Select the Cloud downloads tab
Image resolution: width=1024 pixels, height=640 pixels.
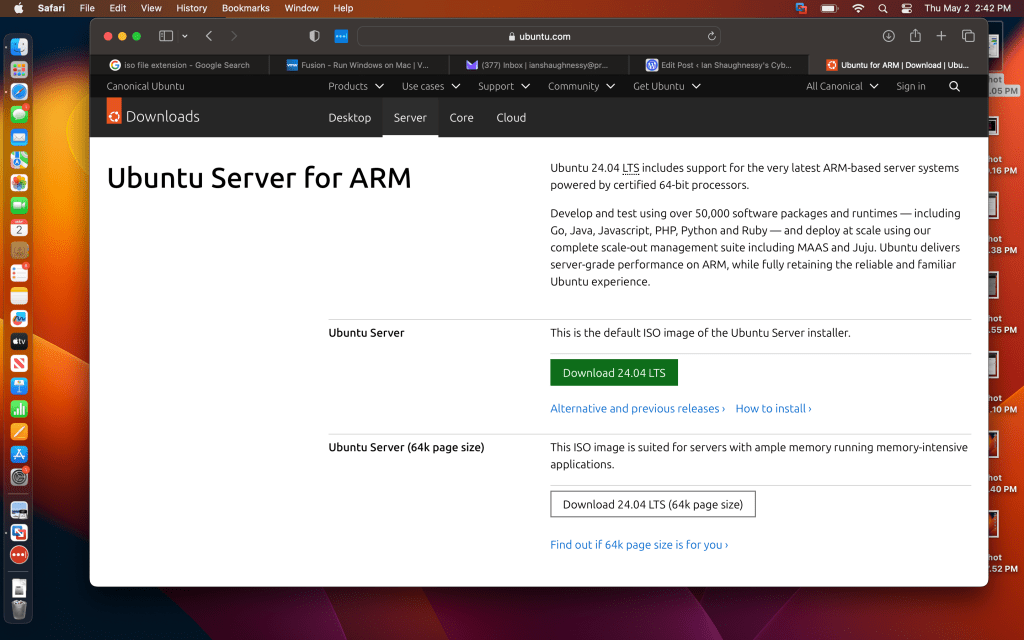[511, 118]
